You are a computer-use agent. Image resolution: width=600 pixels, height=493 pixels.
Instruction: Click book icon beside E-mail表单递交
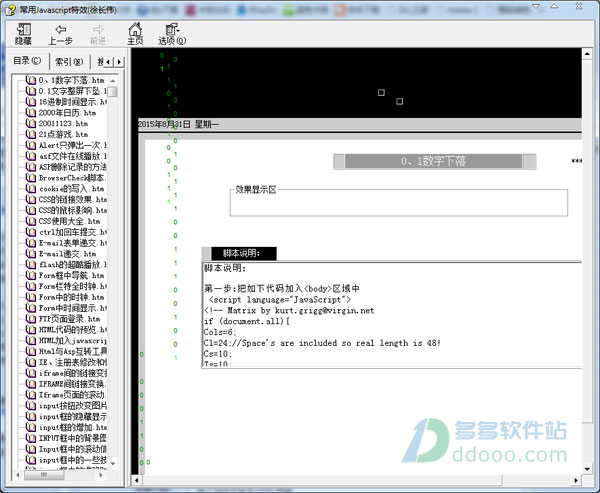(31, 243)
